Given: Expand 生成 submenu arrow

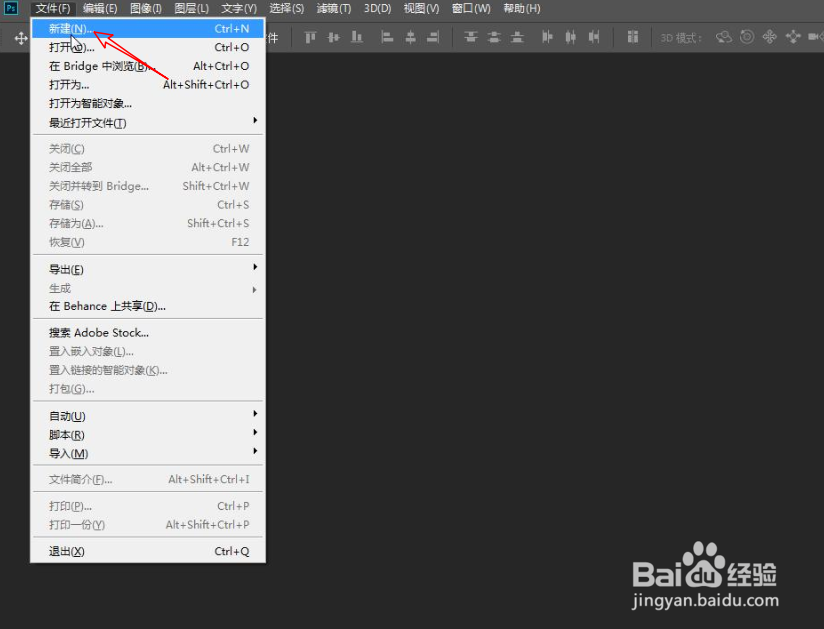Looking at the screenshot, I should pos(254,289).
